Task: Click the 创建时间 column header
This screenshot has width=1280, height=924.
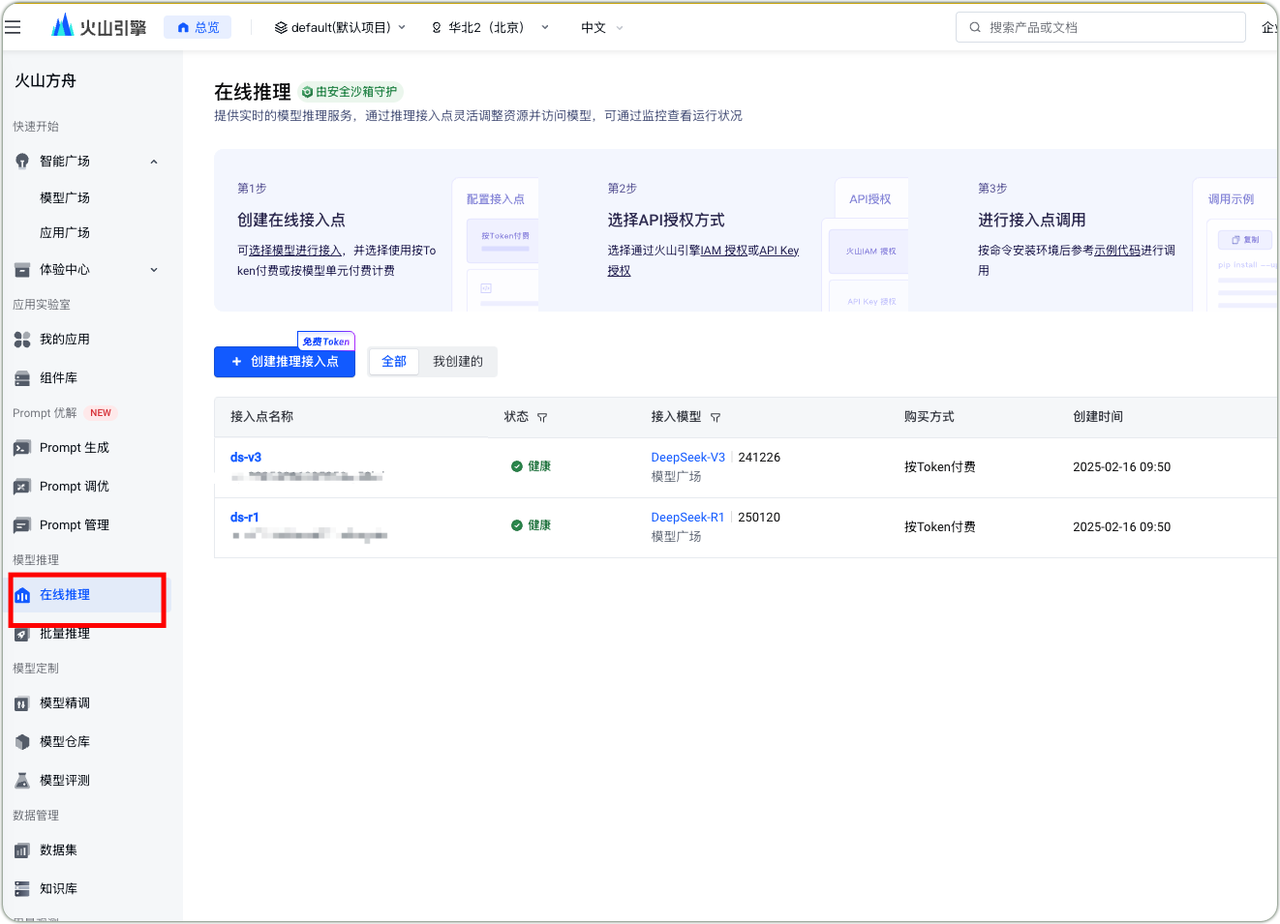Action: coord(1098,417)
